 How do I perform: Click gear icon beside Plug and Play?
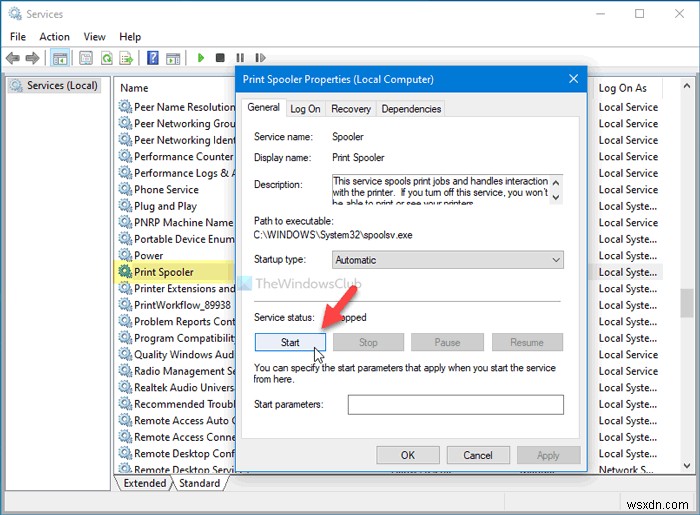(125, 205)
